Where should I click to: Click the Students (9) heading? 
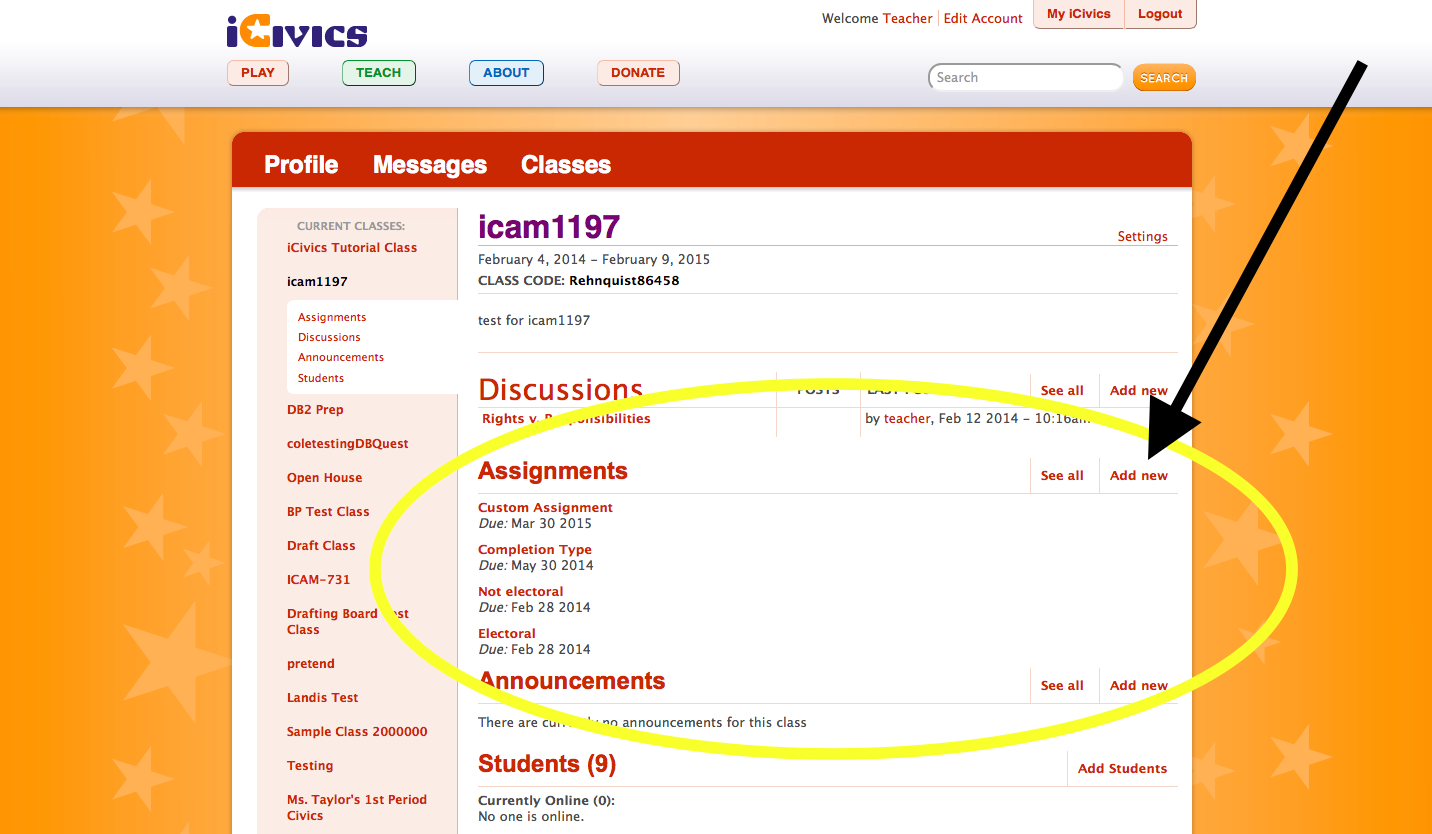[547, 764]
